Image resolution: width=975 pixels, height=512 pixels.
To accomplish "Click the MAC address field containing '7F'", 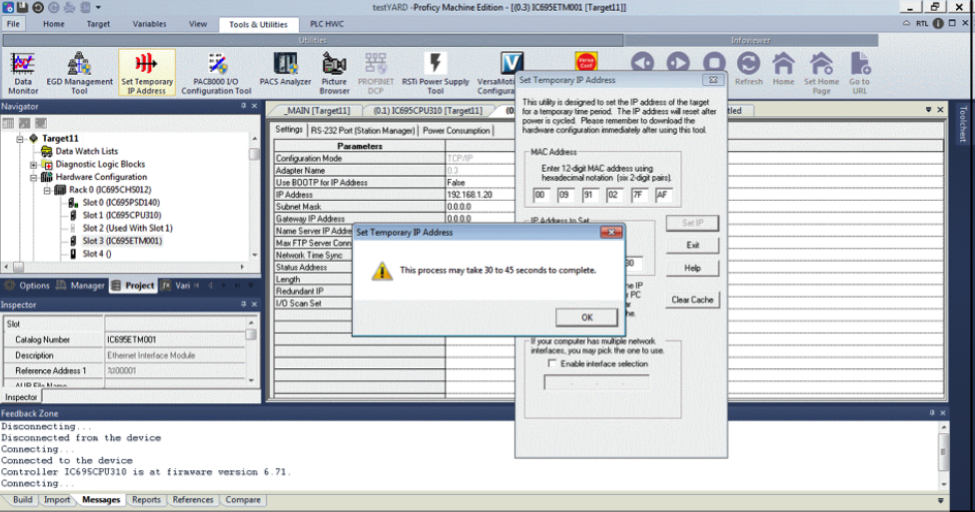I will (639, 195).
